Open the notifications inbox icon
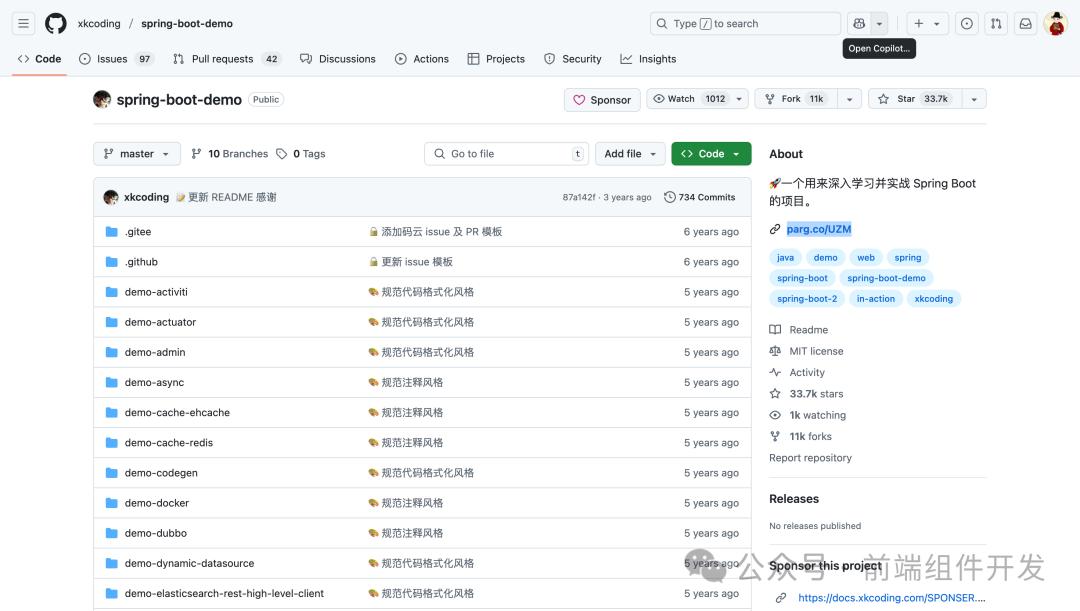Image resolution: width=1080 pixels, height=611 pixels. click(1026, 23)
